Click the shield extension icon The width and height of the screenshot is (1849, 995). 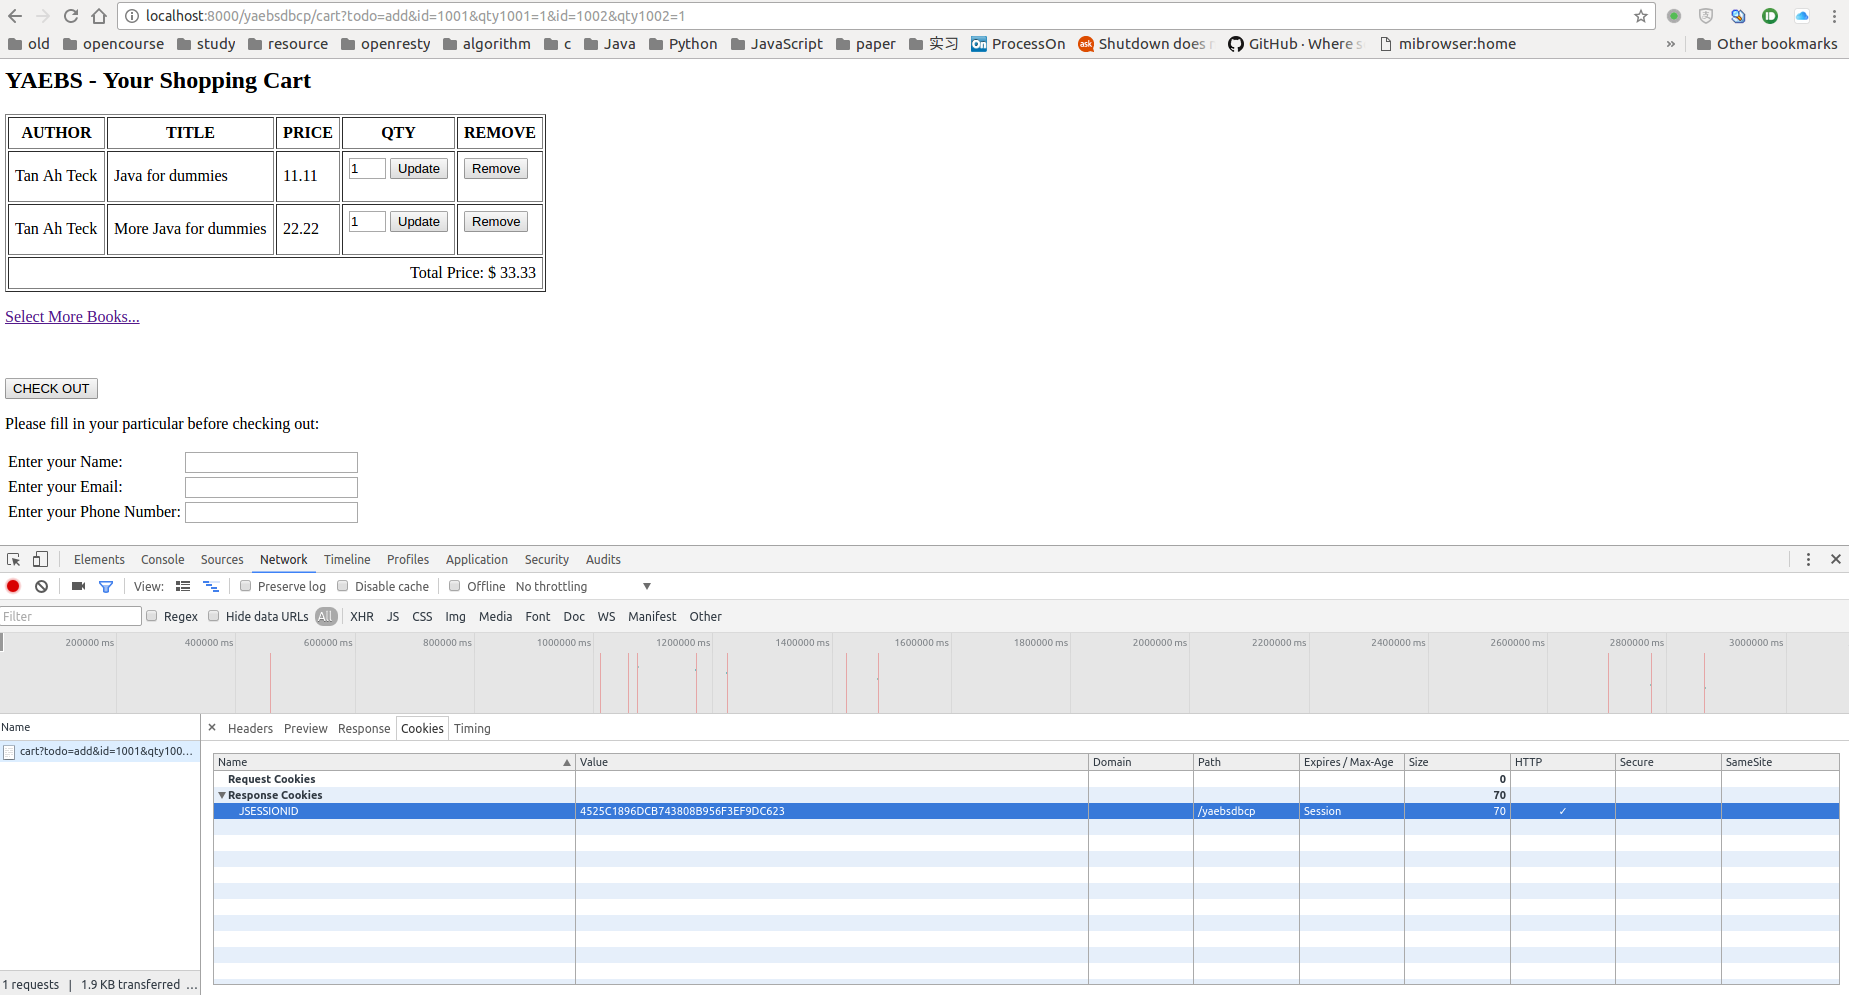tap(1706, 16)
